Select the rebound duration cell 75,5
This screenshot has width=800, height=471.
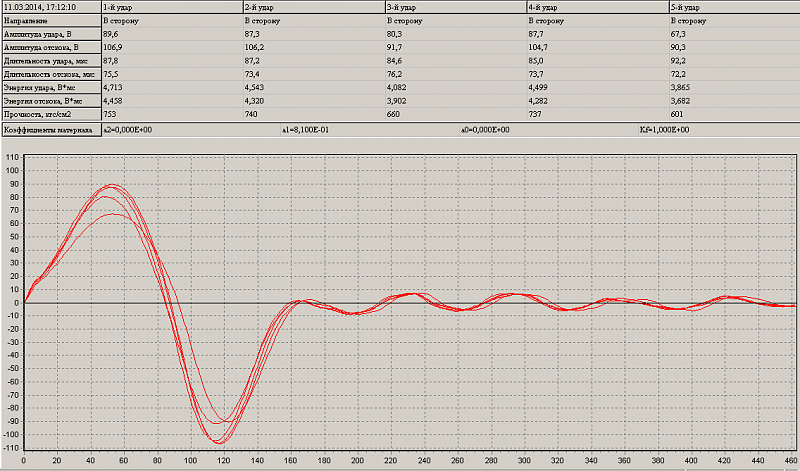[x=112, y=75]
